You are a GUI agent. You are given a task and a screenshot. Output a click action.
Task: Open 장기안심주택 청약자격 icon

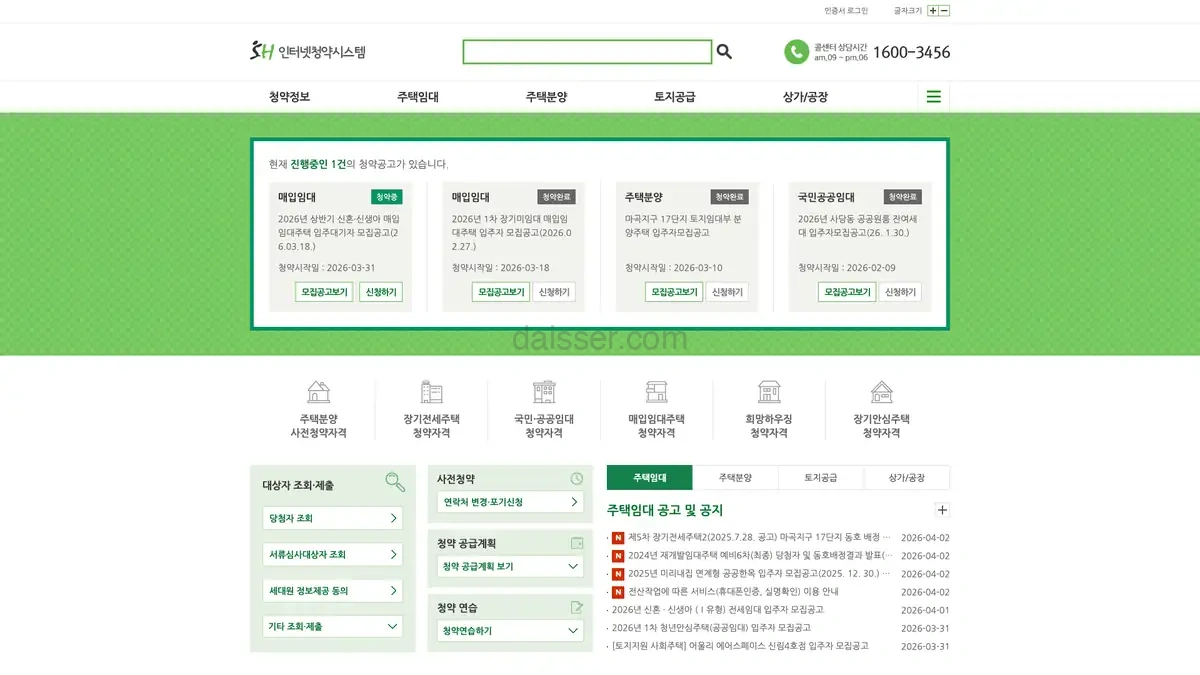coord(881,391)
